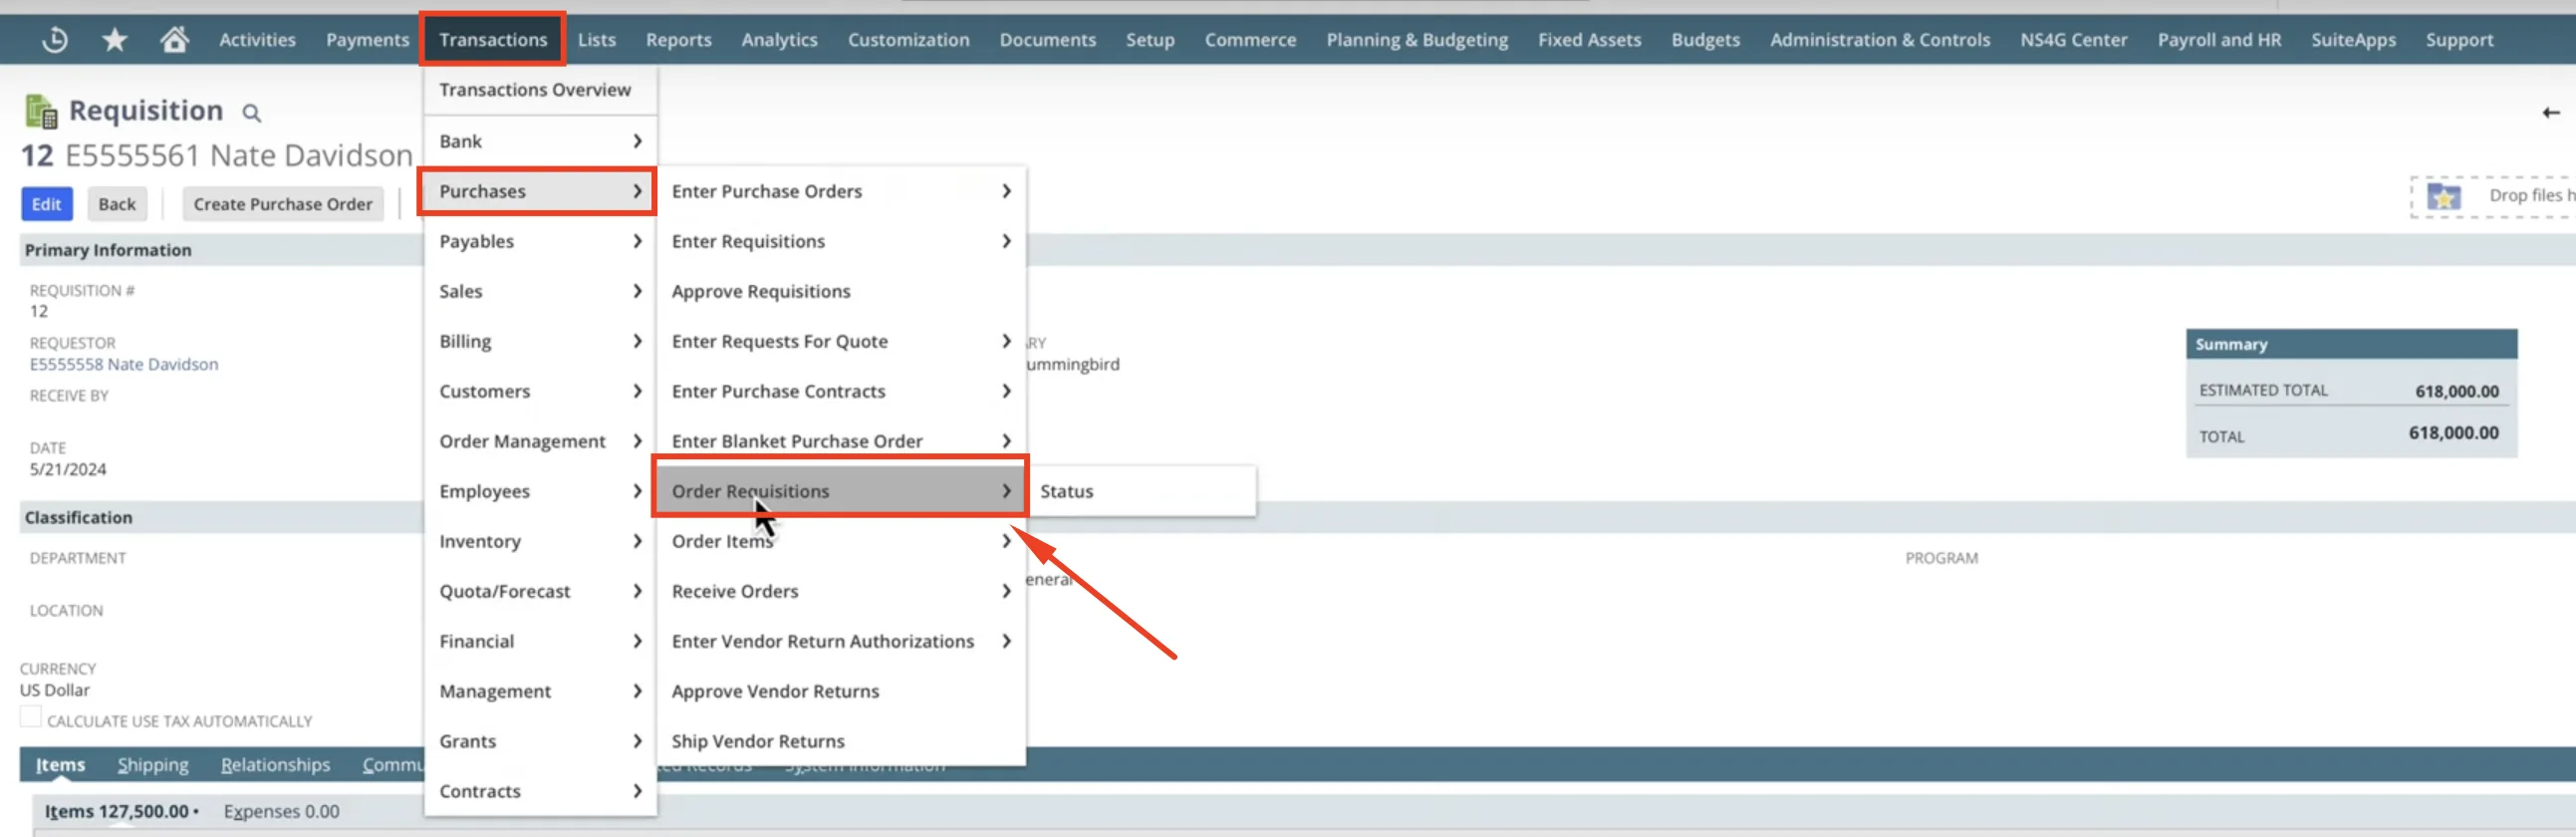Choose Approve Vendor Returns

840,691
